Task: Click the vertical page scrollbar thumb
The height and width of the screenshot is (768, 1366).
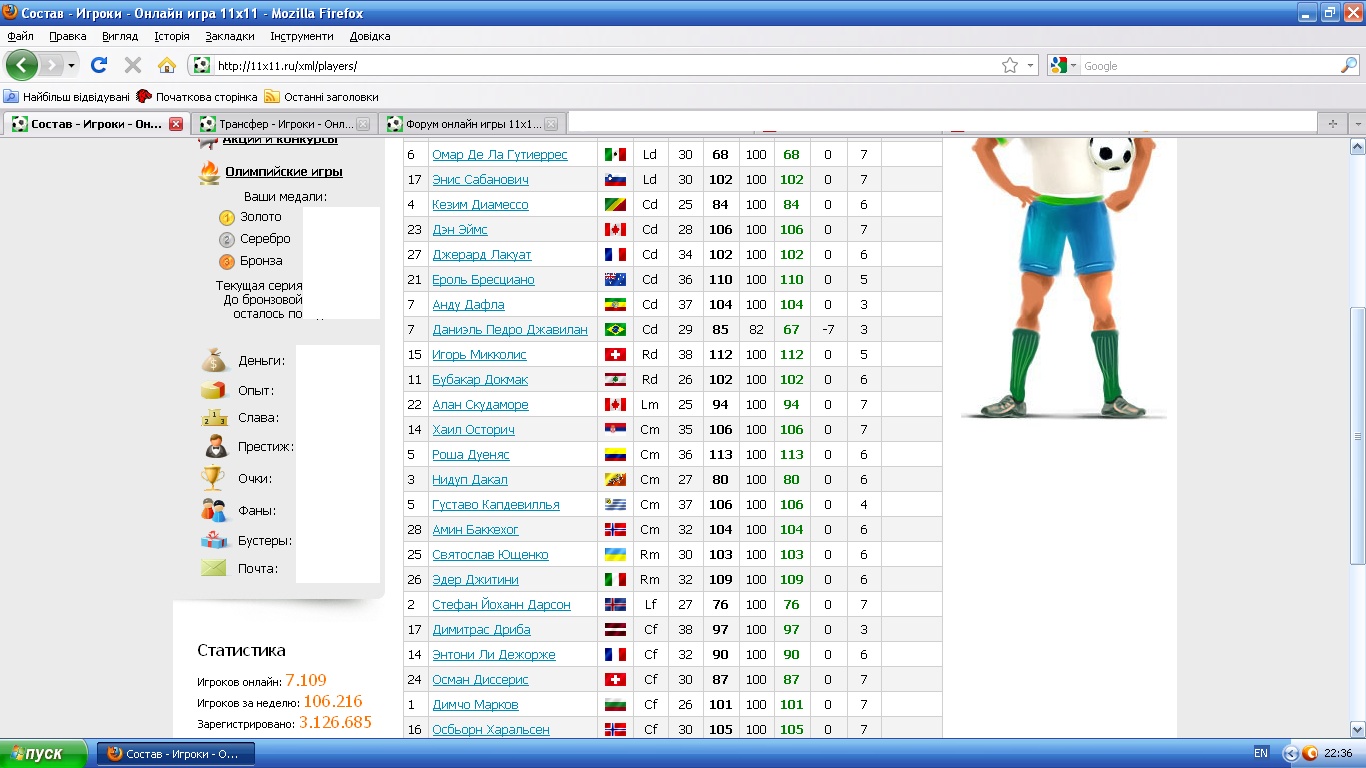Action: (1357, 436)
